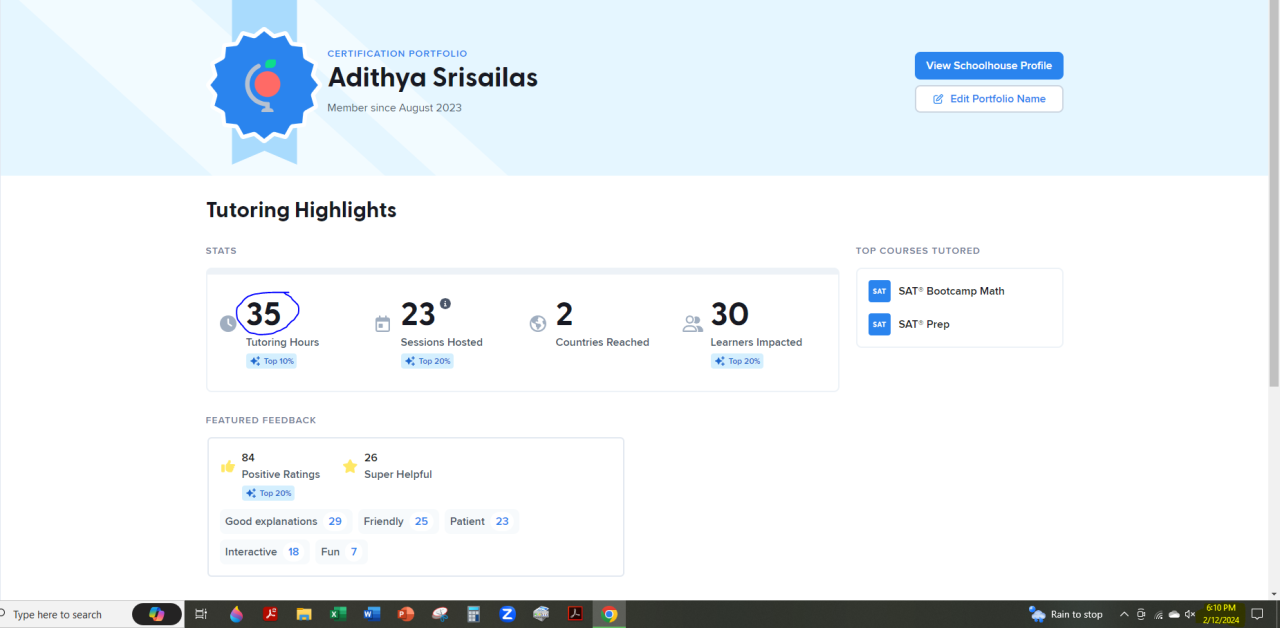Open Task View on the taskbar
Image resolution: width=1280 pixels, height=628 pixels.
(201, 614)
